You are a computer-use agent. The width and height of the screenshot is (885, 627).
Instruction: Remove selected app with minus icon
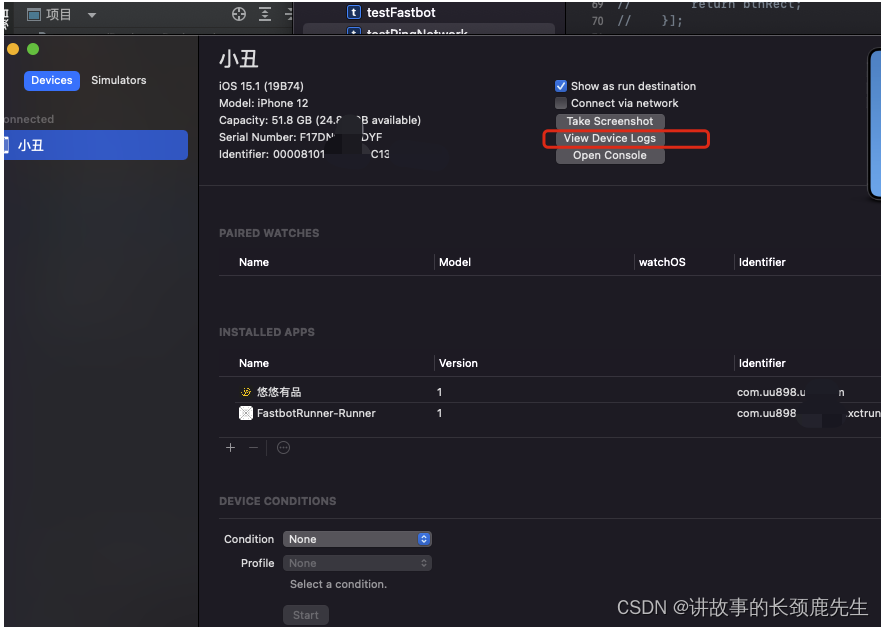point(253,448)
